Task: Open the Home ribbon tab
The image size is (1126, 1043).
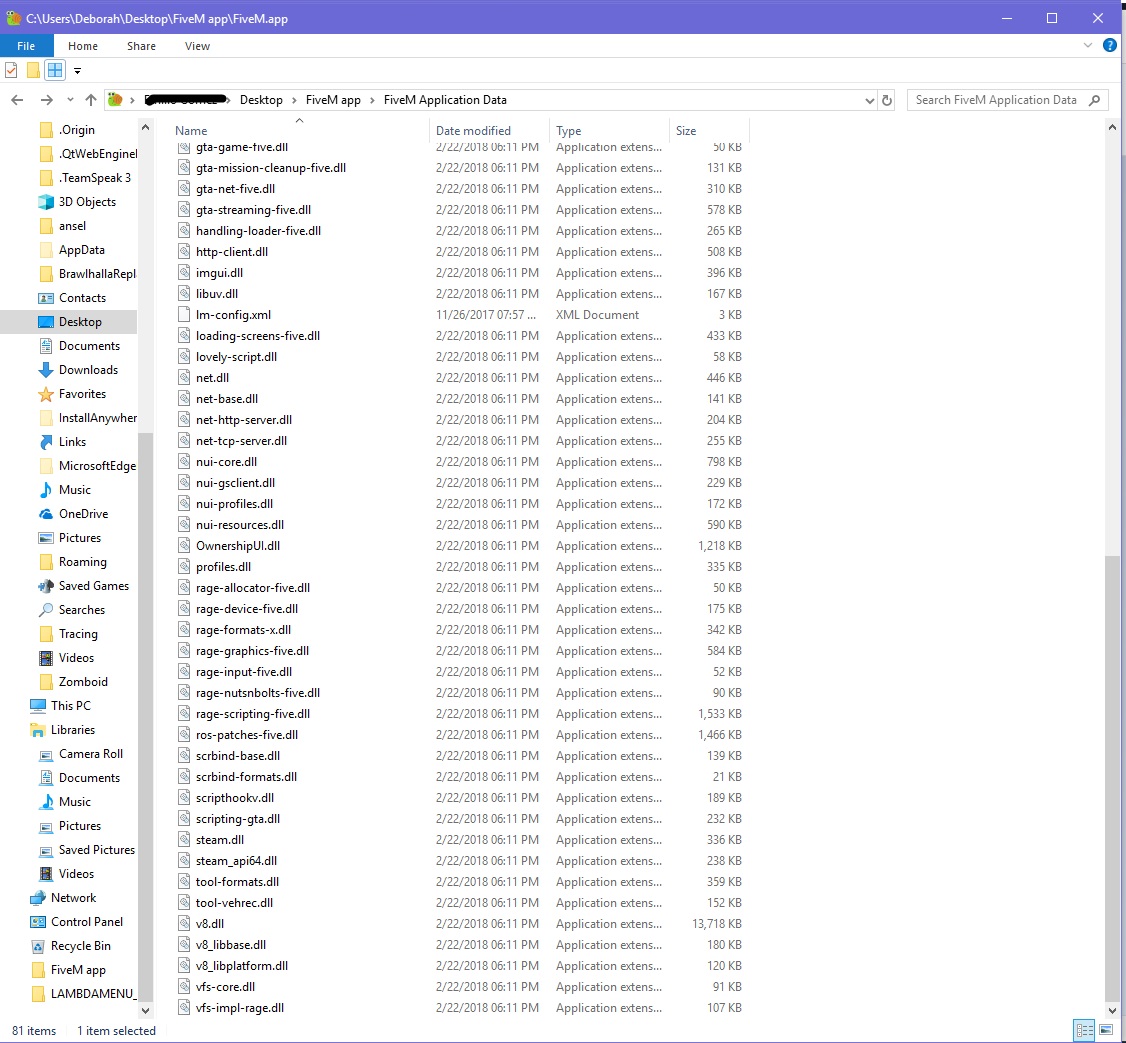Action: 83,46
